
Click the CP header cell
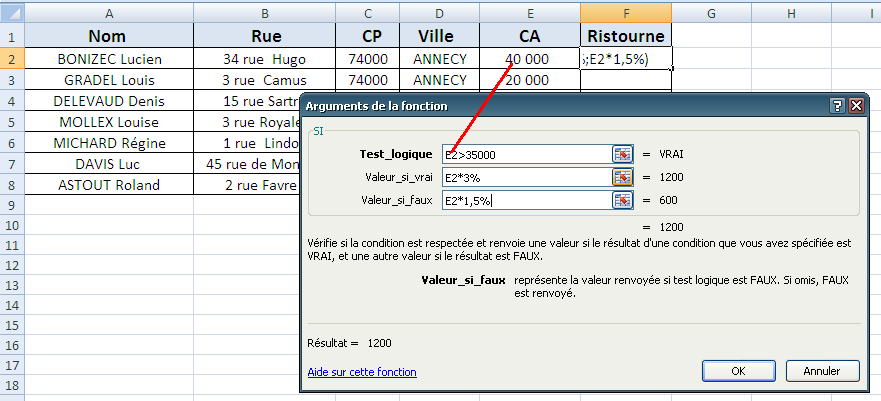click(x=367, y=36)
